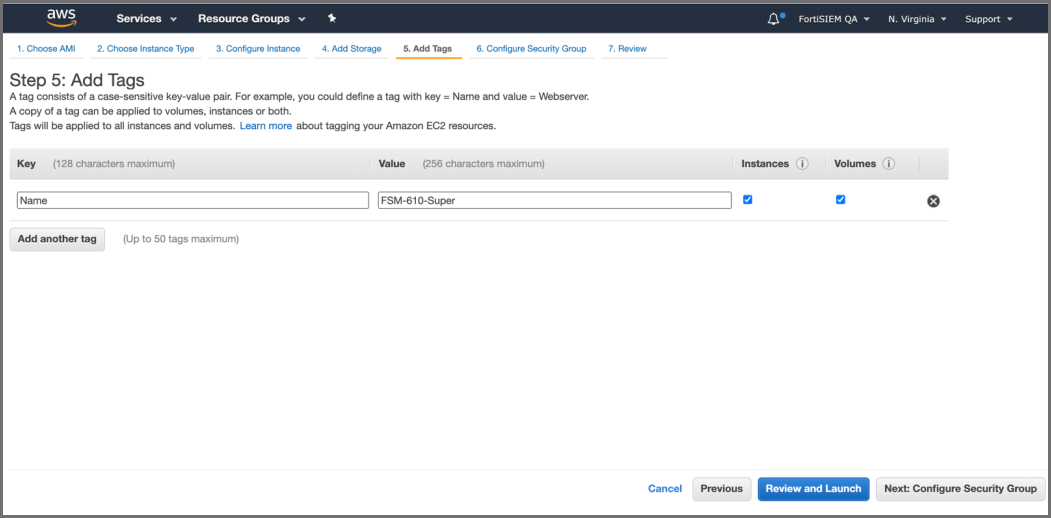Expand the Support menu

click(988, 19)
